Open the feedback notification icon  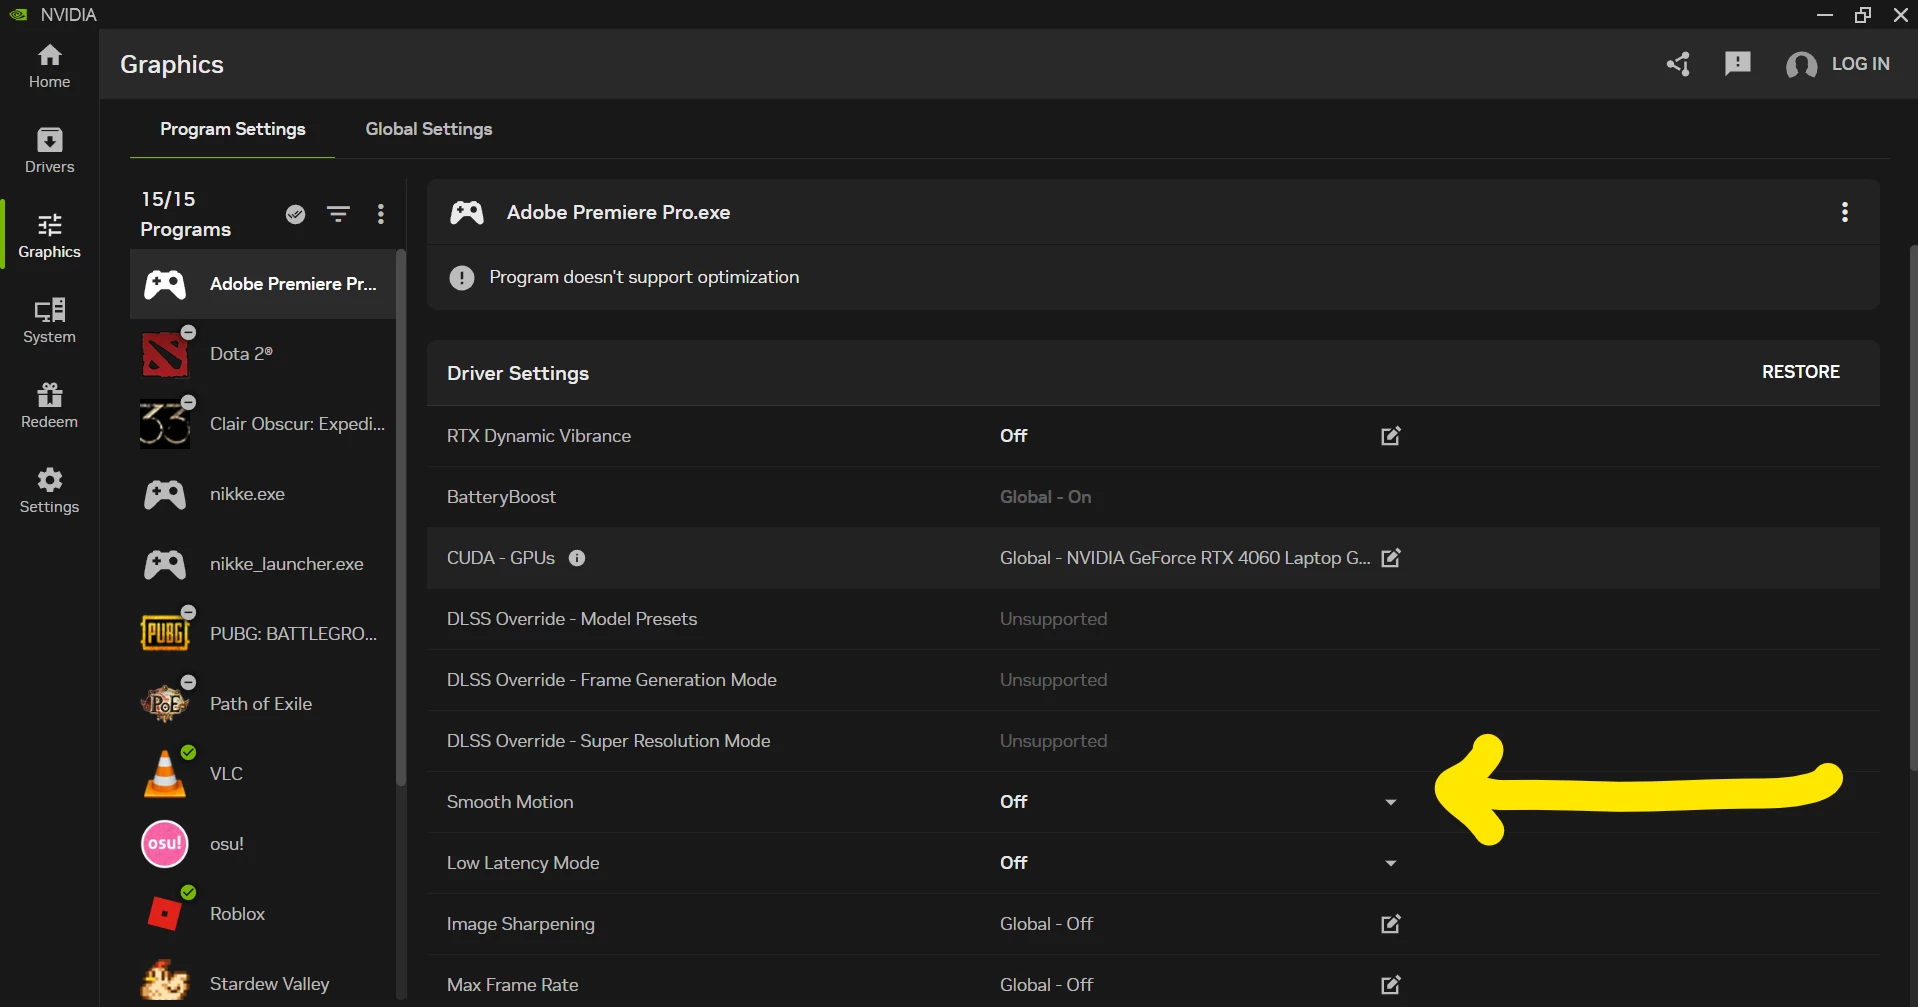point(1738,64)
